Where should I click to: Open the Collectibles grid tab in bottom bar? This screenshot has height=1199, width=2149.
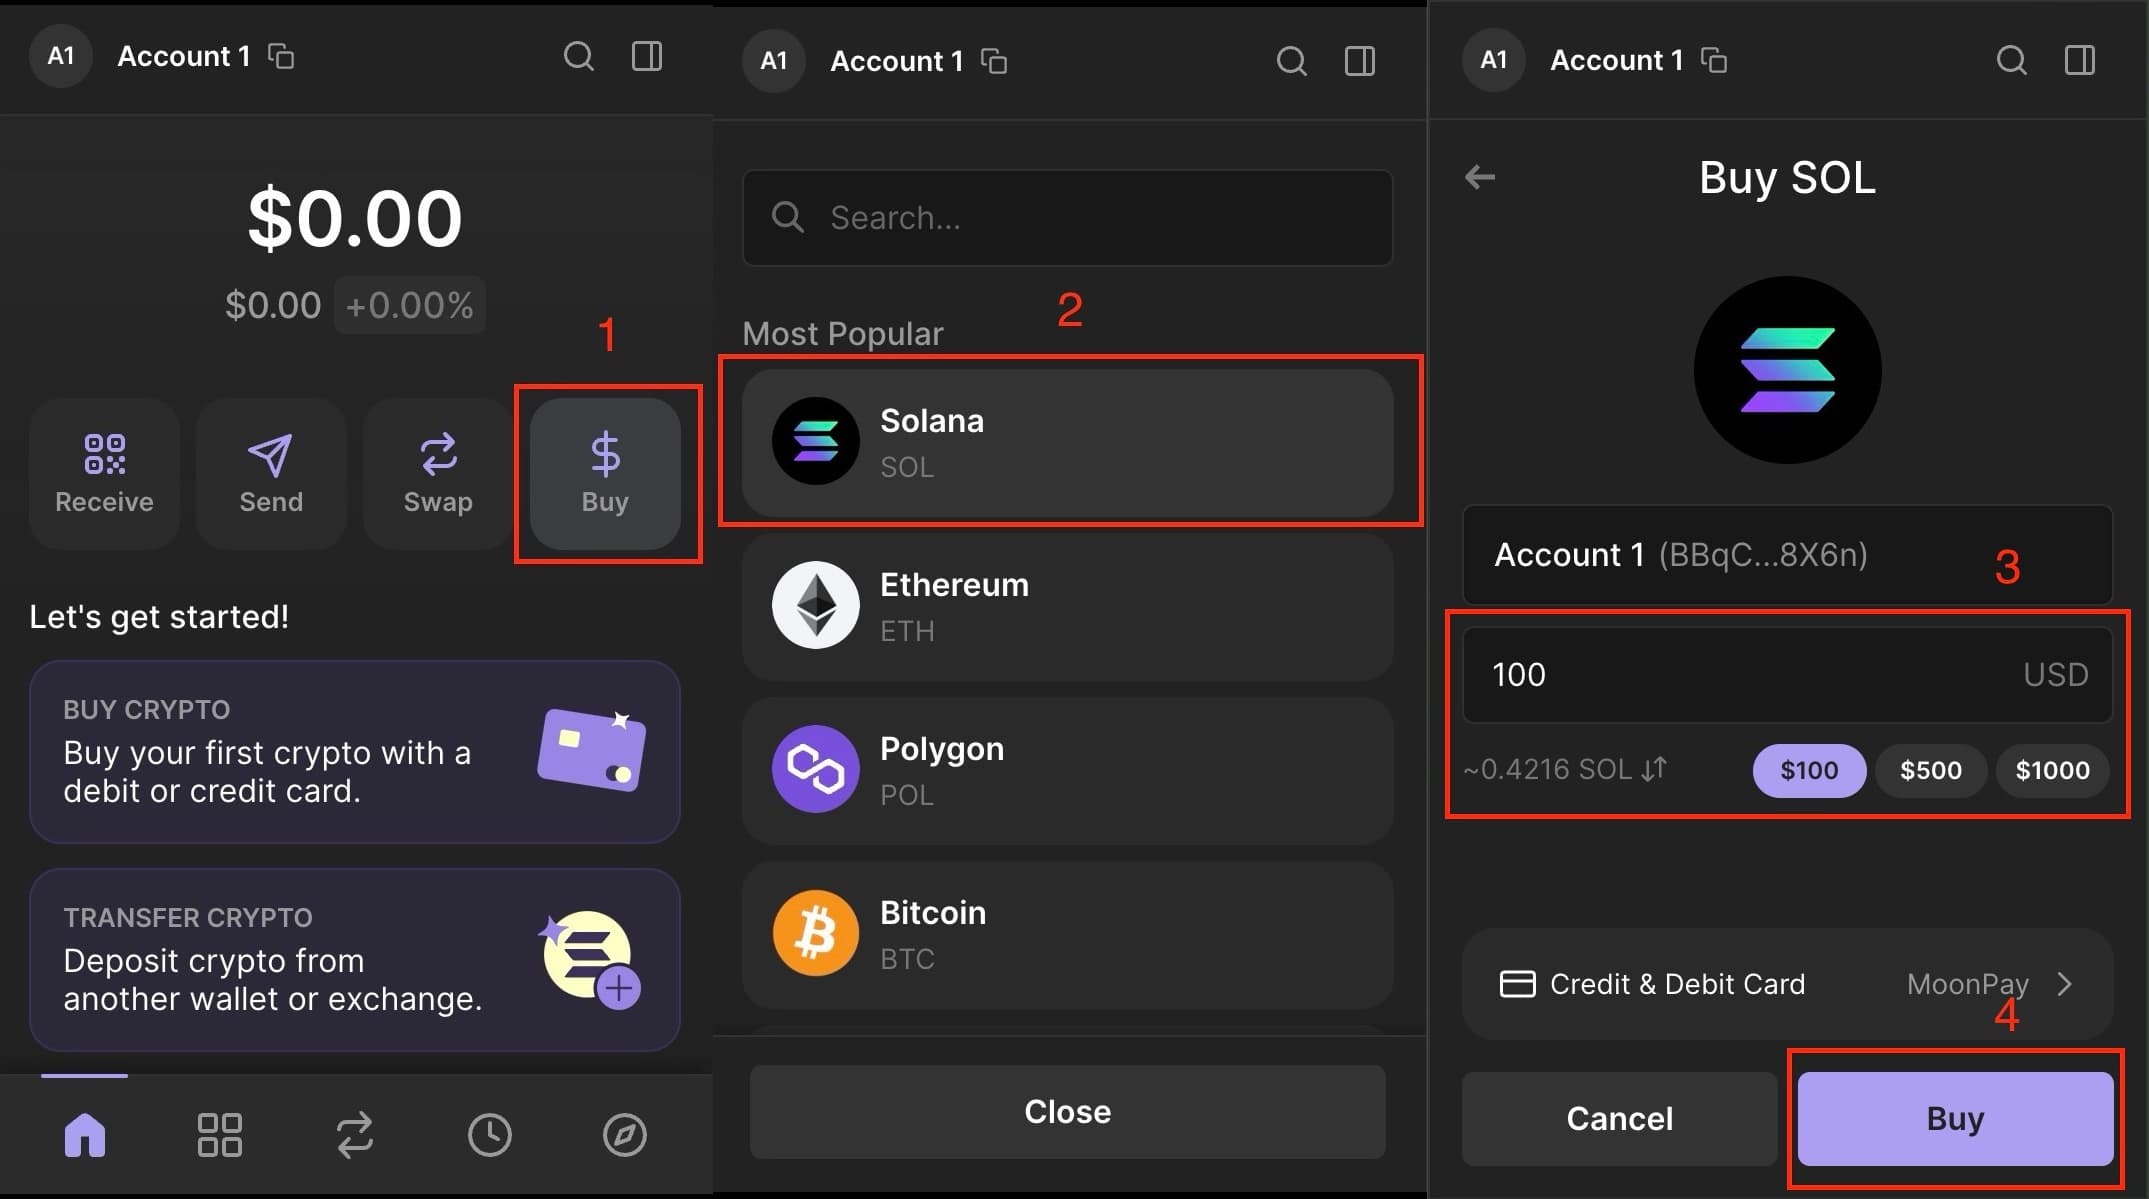(219, 1135)
